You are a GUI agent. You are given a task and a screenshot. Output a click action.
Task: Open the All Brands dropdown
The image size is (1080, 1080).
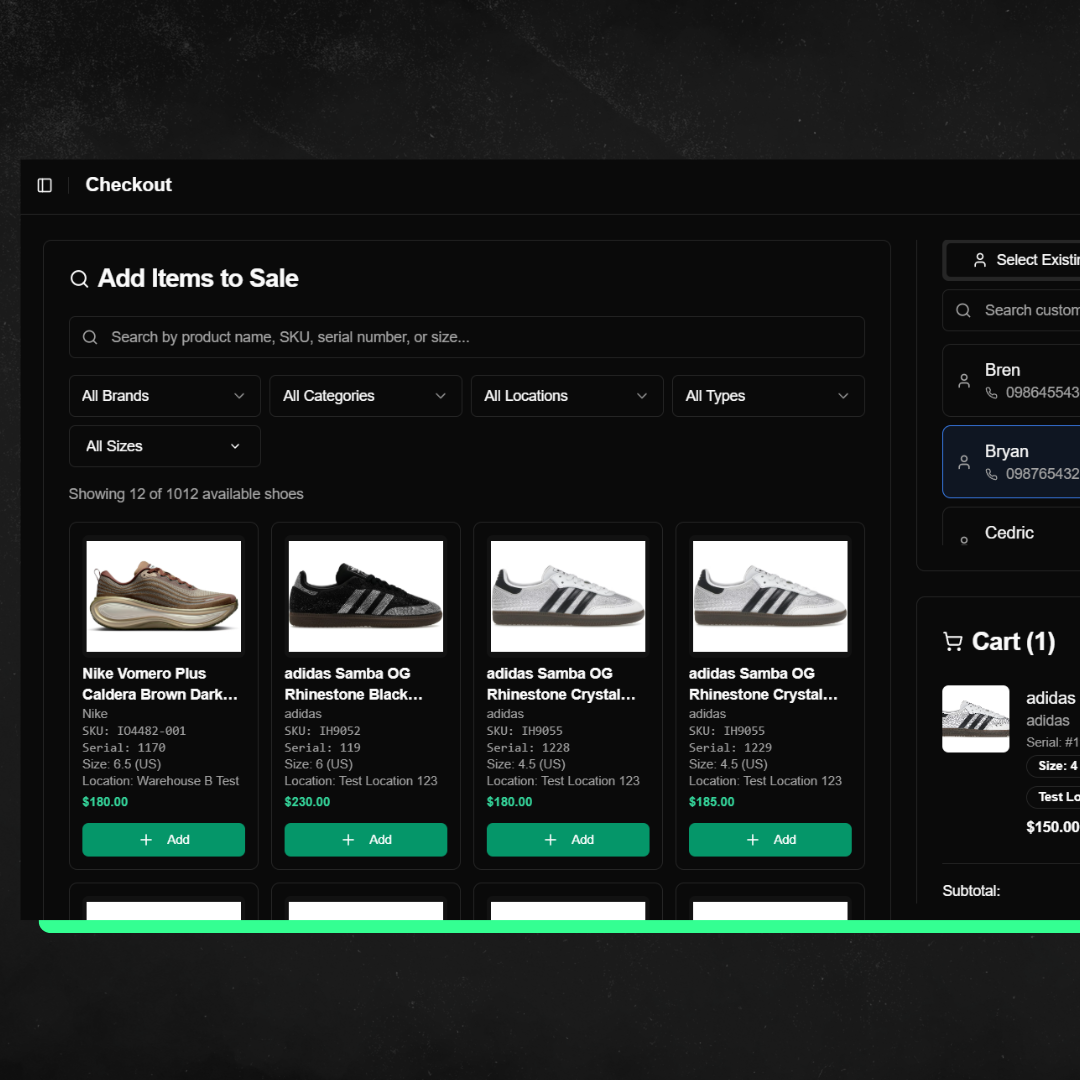(164, 396)
